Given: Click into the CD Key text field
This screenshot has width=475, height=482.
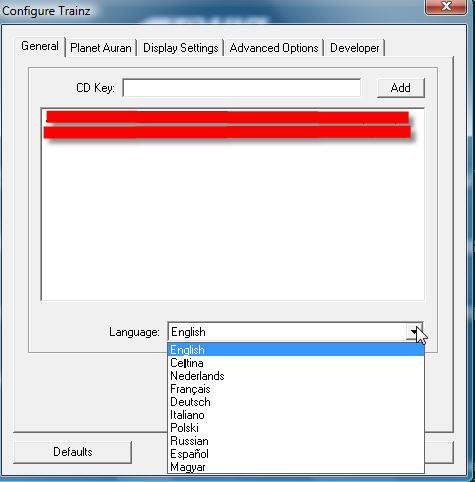Looking at the screenshot, I should [x=242, y=88].
